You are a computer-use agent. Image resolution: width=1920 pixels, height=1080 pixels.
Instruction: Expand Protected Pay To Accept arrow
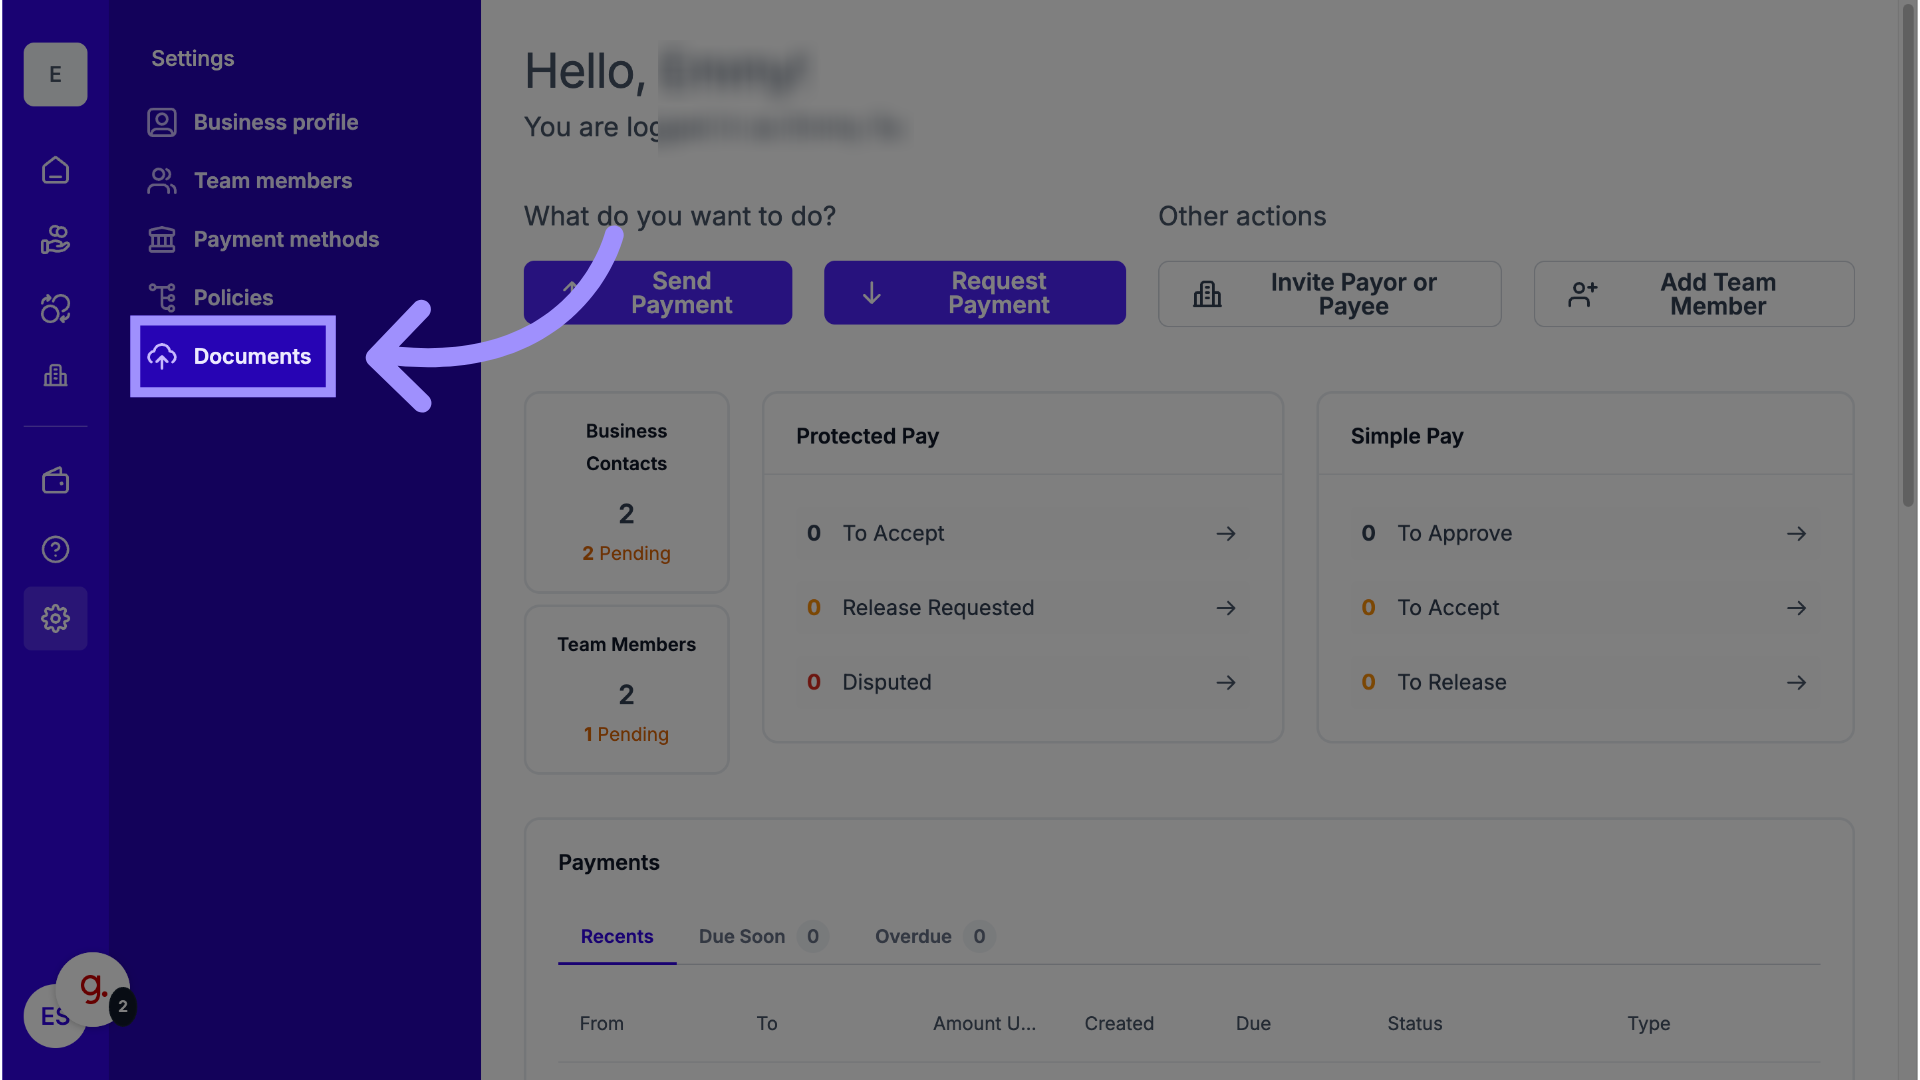[x=1226, y=534]
